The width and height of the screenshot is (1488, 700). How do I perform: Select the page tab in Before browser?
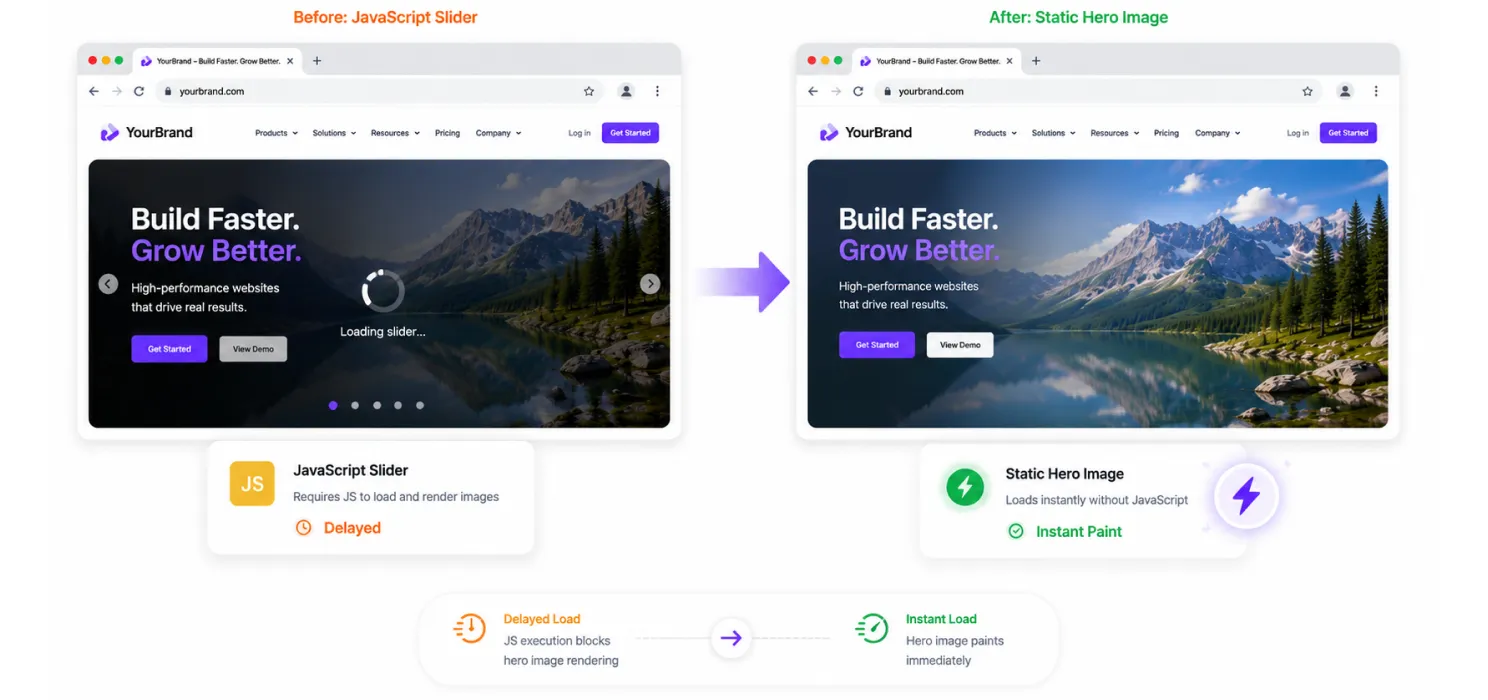pyautogui.click(x=216, y=61)
